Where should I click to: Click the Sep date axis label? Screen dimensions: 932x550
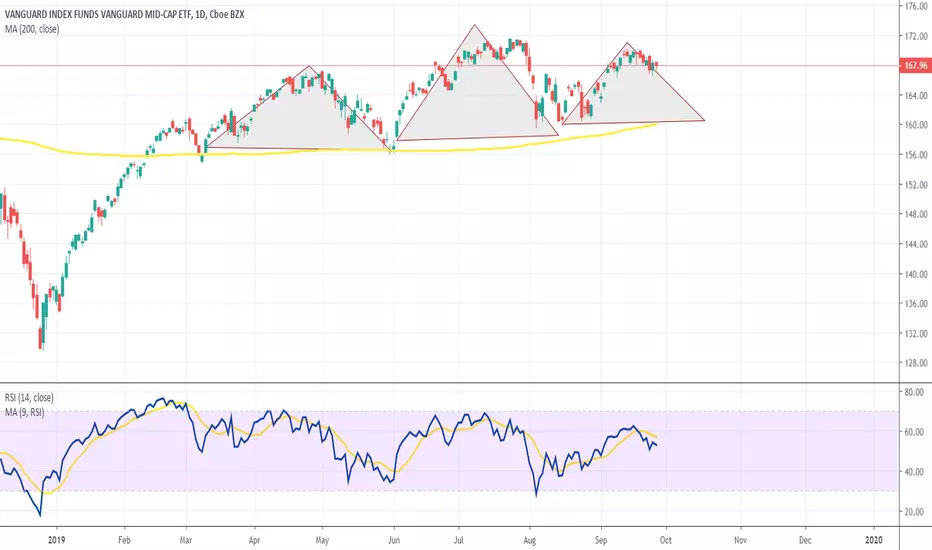601,540
